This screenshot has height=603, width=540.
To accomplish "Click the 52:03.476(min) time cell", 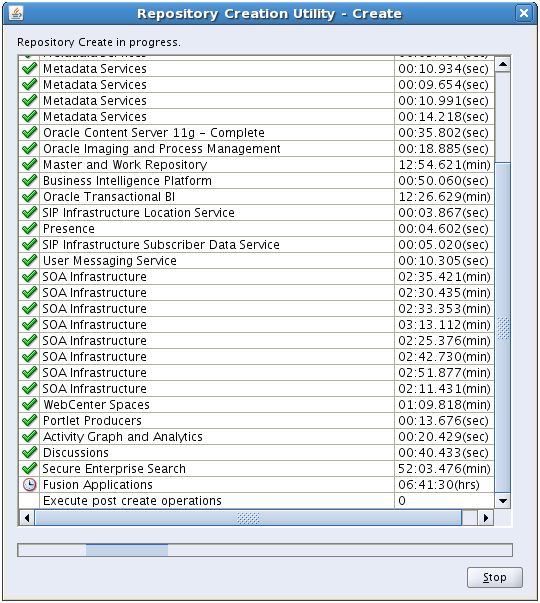I will pos(444,468).
